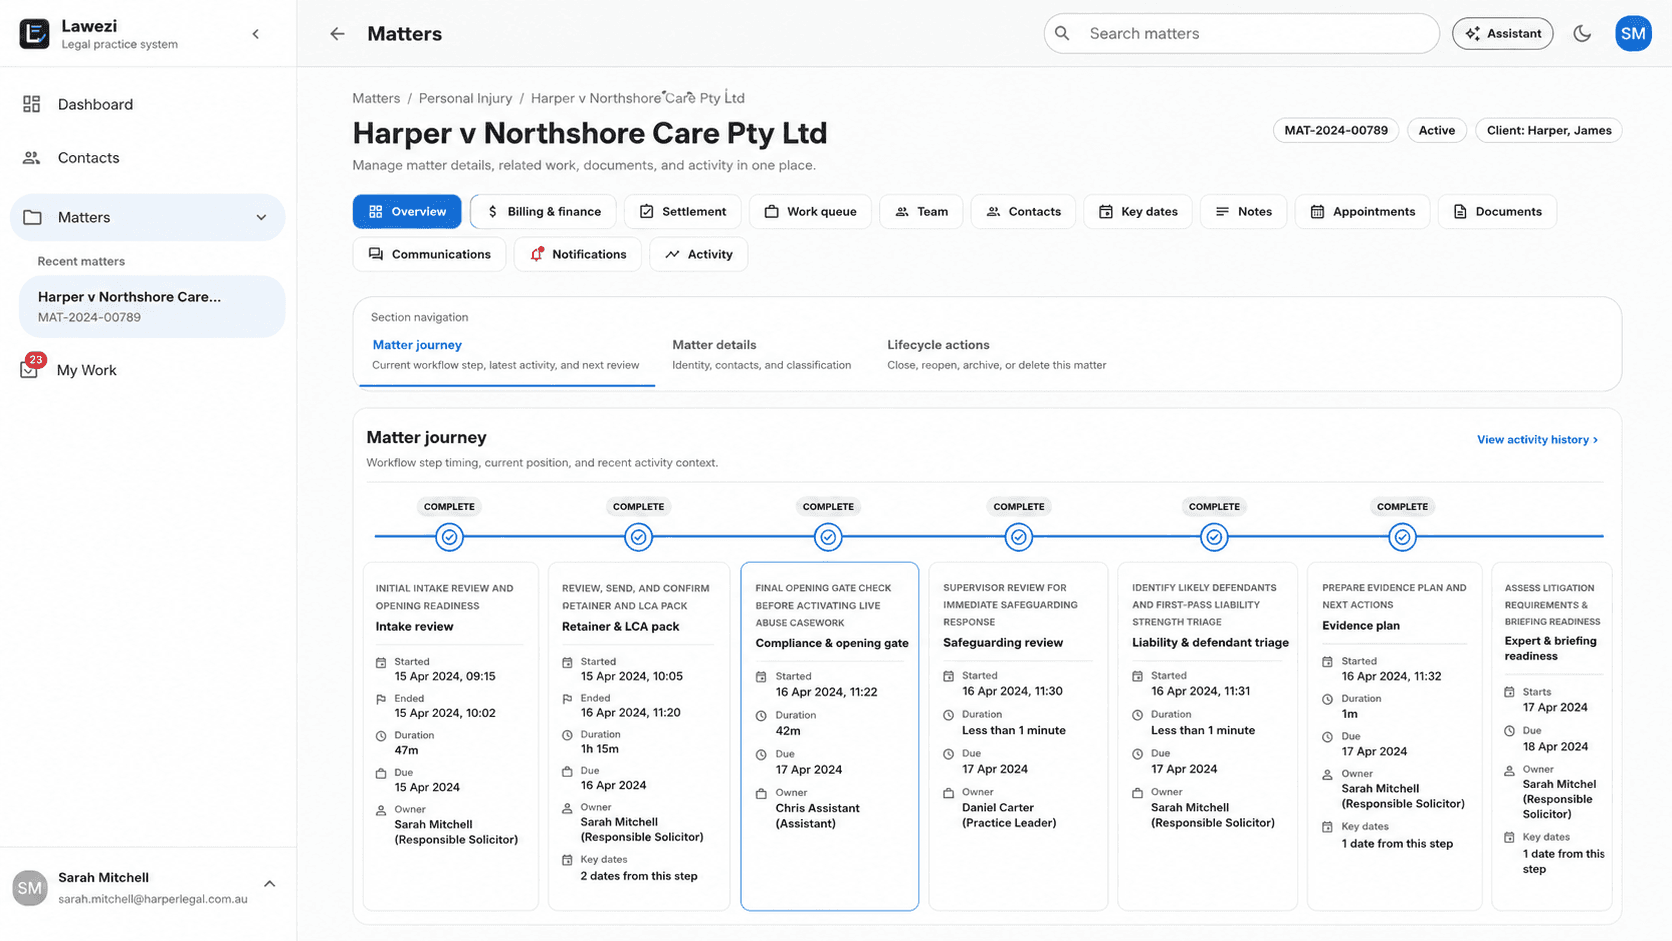Select Matter journey section
Image resolution: width=1672 pixels, height=941 pixels.
coord(505,354)
